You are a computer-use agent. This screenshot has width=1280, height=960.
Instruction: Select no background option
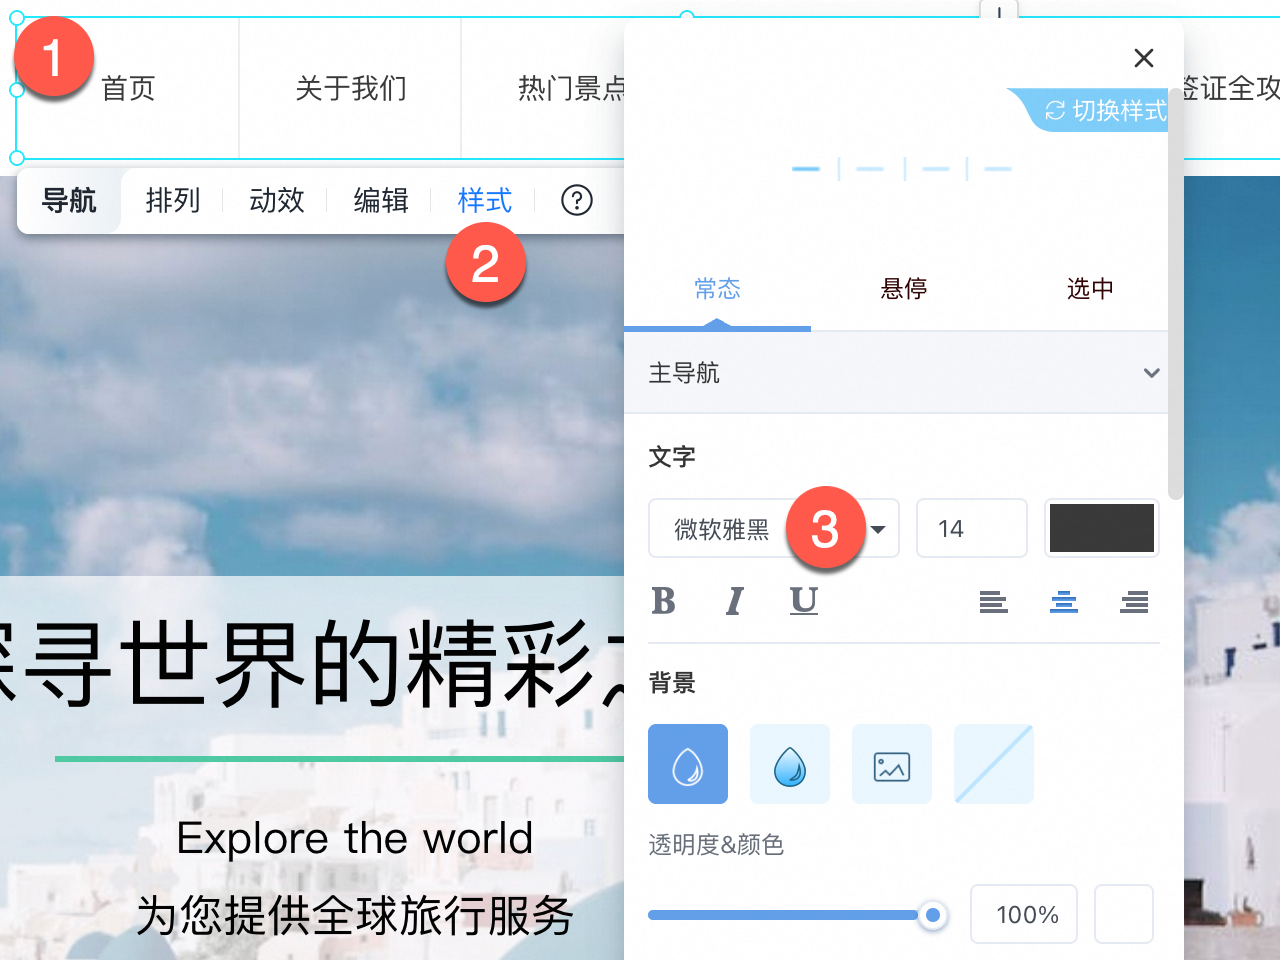tap(994, 764)
